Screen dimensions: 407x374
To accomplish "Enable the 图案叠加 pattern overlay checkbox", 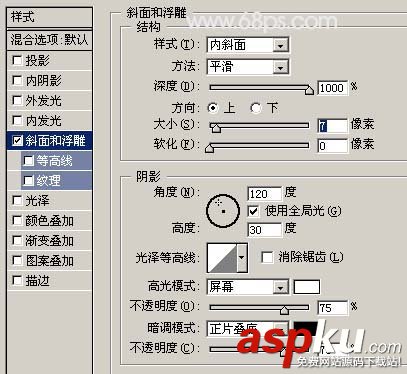I will 17,260.
